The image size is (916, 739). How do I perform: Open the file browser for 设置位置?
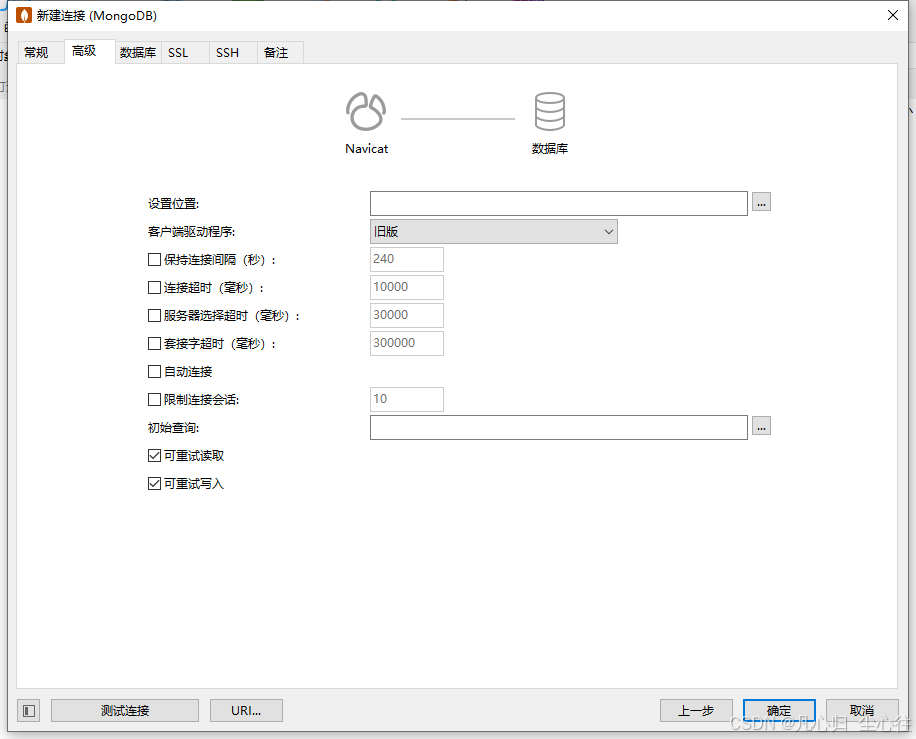pos(761,202)
